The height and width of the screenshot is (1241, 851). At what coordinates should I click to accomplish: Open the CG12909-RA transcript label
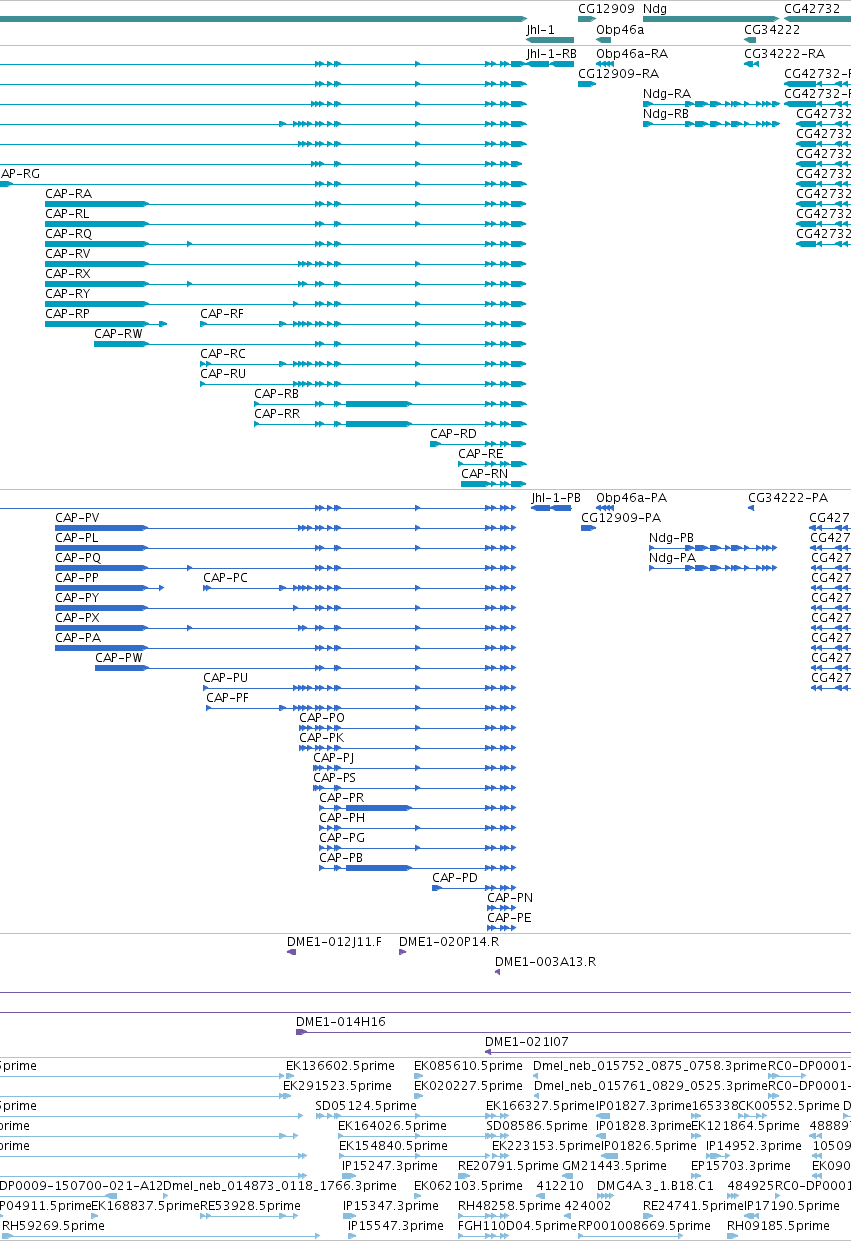[x=618, y=74]
